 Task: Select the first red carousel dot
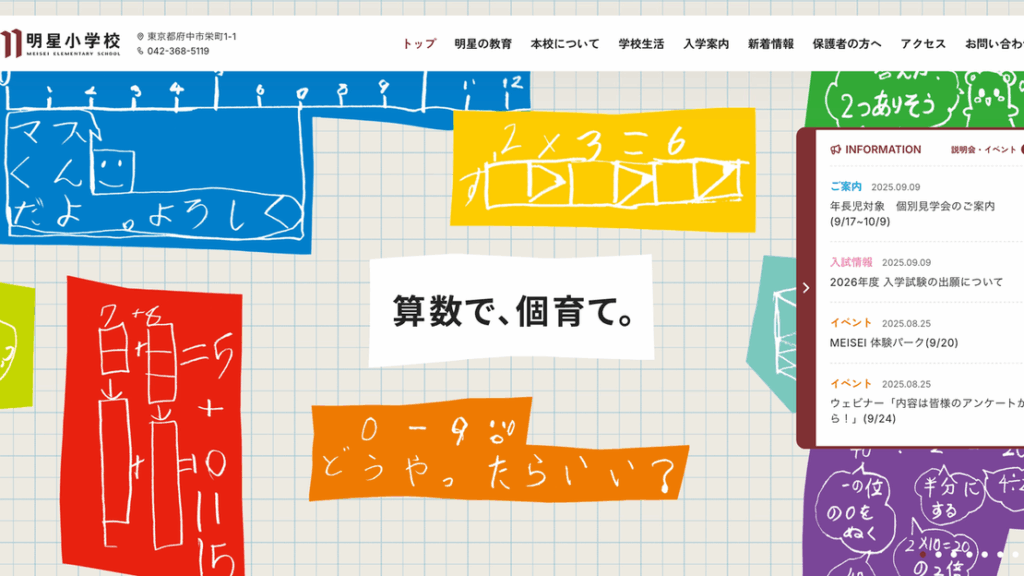coord(923,553)
